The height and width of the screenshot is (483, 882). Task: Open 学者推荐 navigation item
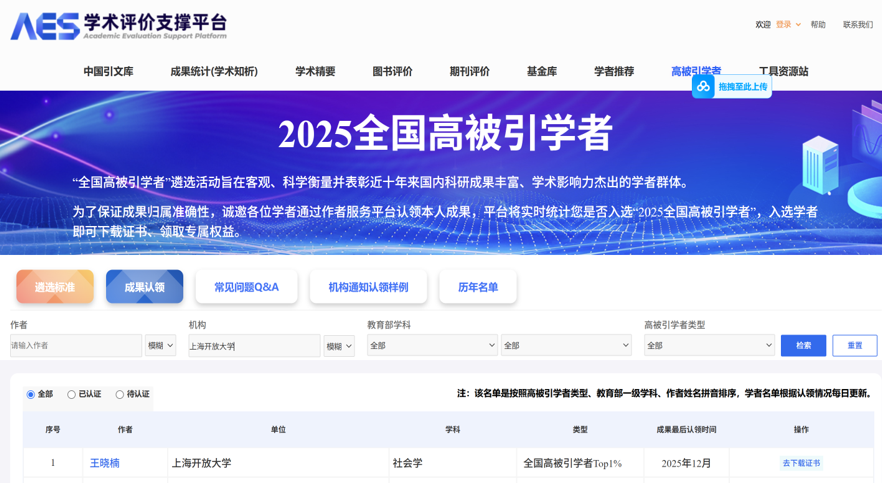point(614,71)
